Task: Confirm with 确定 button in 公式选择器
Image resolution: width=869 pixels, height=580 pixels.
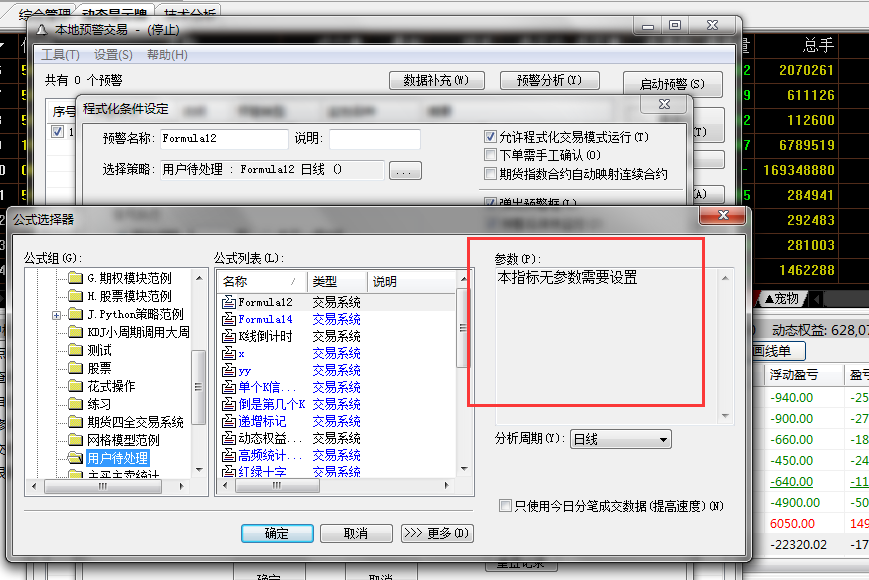Action: click(277, 533)
